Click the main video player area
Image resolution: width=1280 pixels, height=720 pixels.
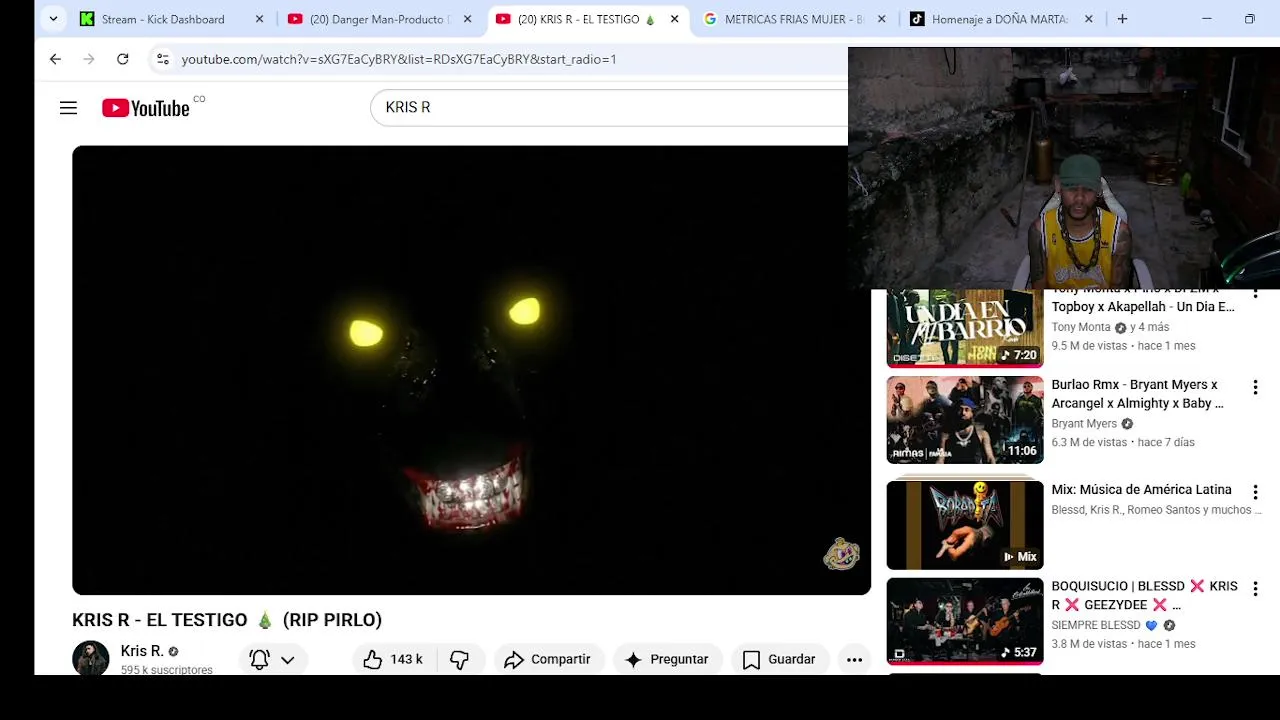[x=471, y=370]
